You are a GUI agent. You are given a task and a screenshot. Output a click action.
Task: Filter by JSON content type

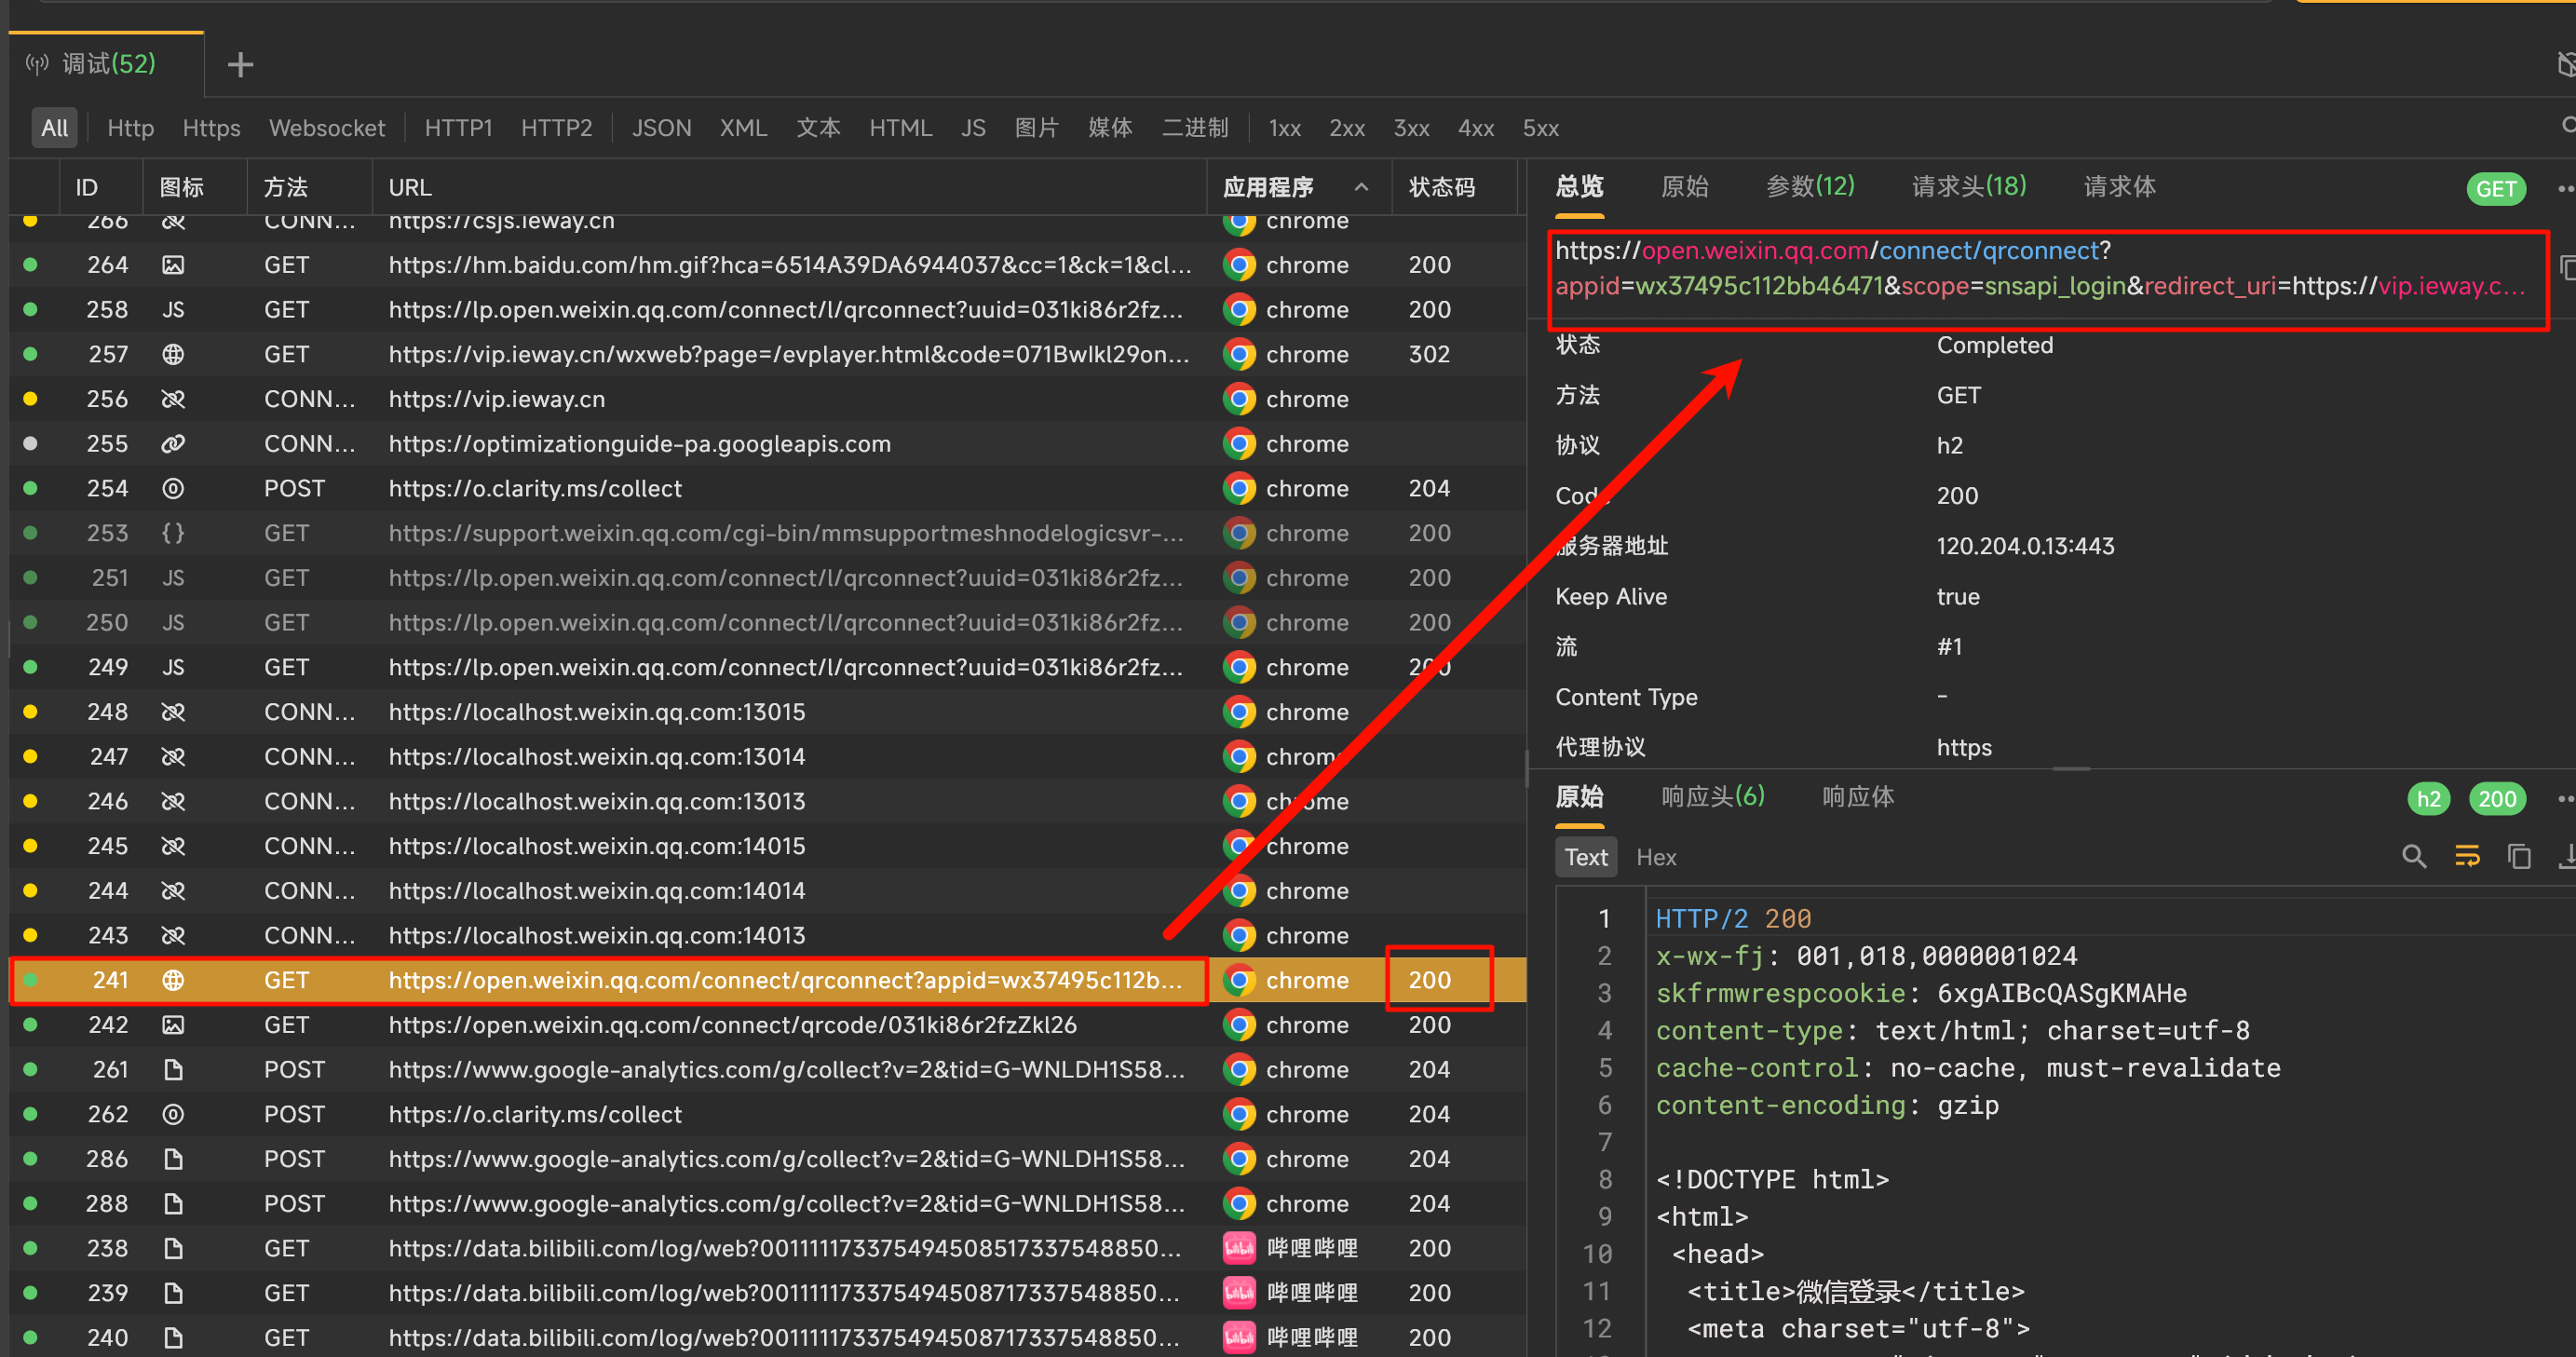(661, 128)
